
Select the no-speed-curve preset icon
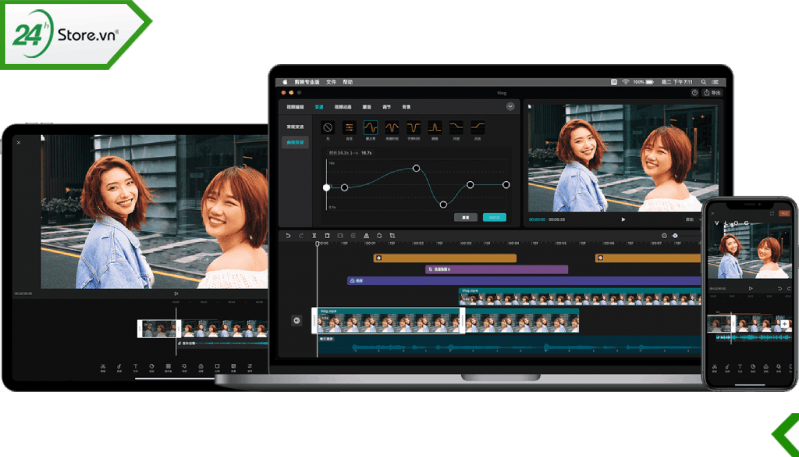[328, 127]
